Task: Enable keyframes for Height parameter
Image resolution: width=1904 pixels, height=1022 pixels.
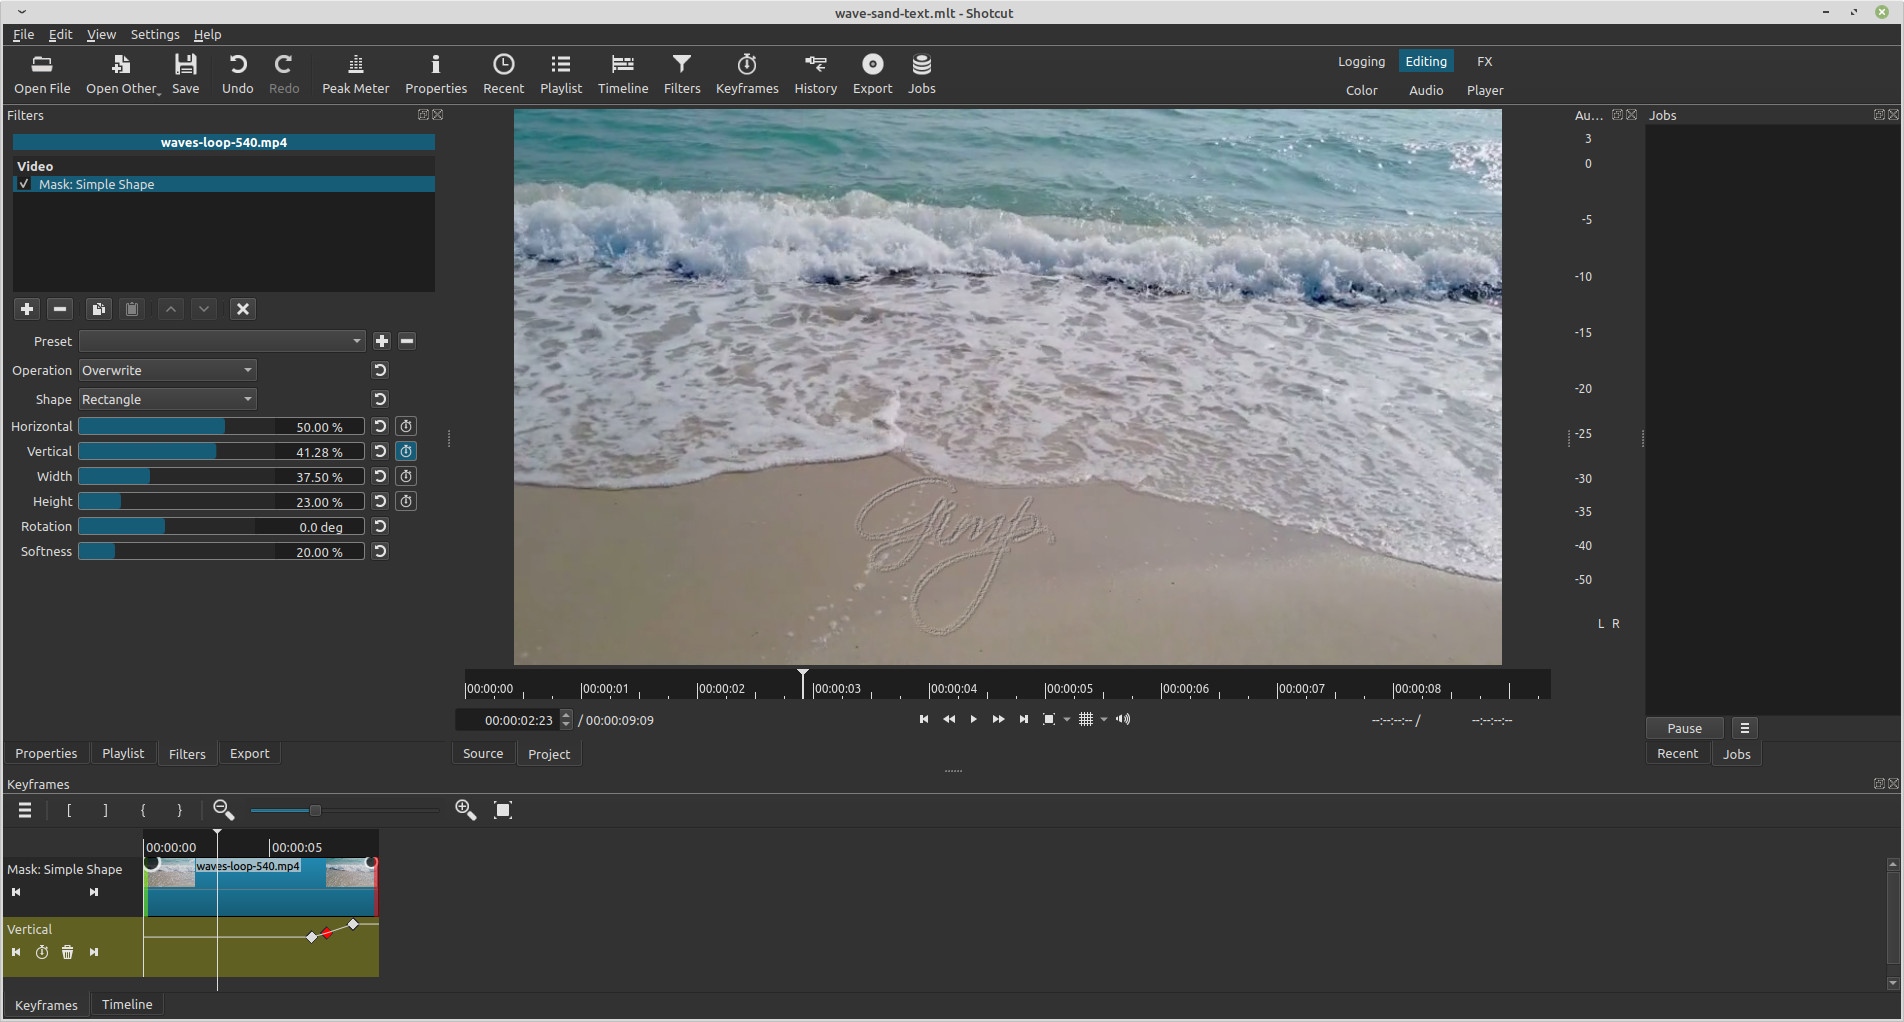Action: coord(406,501)
